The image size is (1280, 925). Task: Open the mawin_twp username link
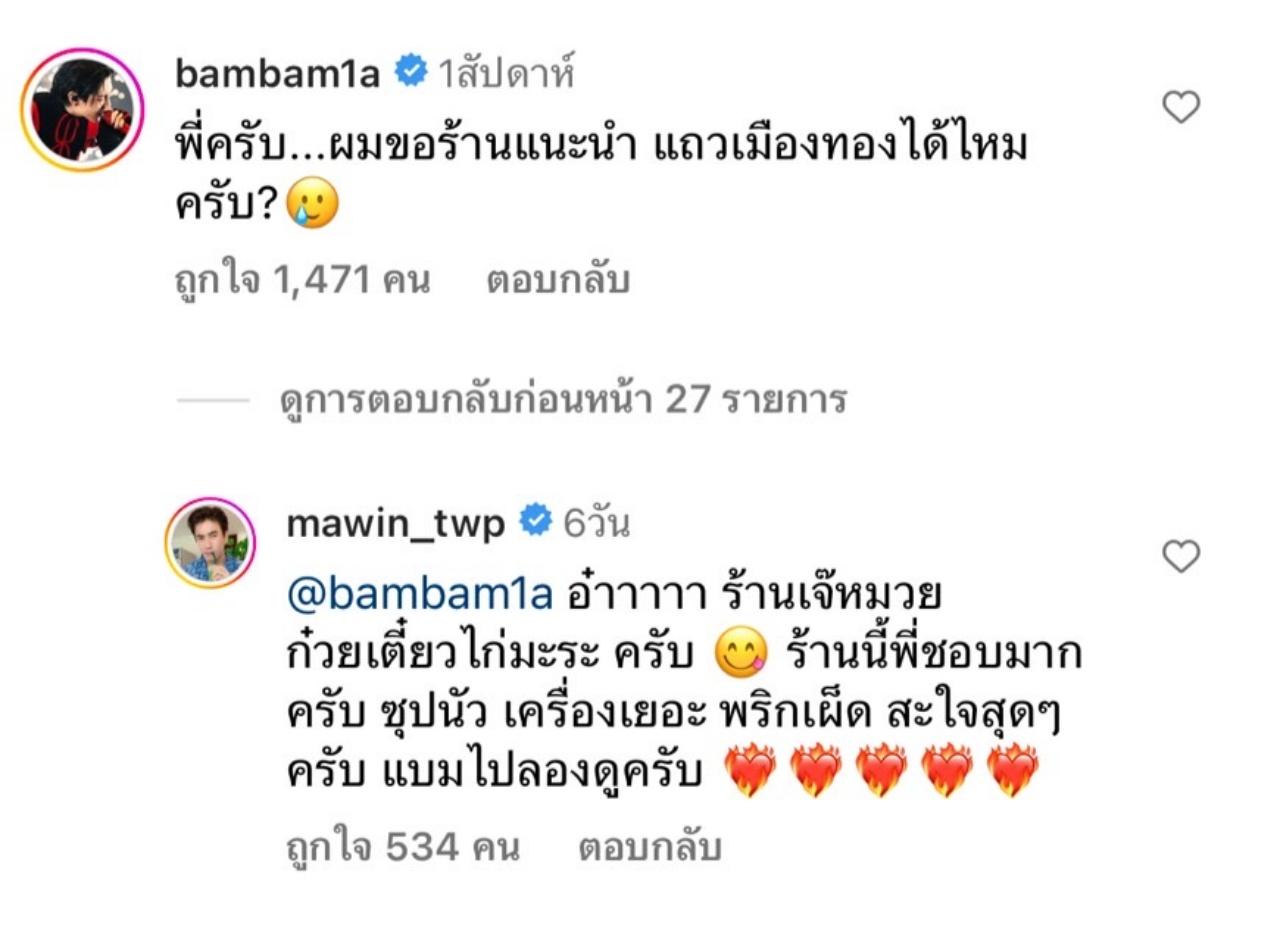[396, 522]
